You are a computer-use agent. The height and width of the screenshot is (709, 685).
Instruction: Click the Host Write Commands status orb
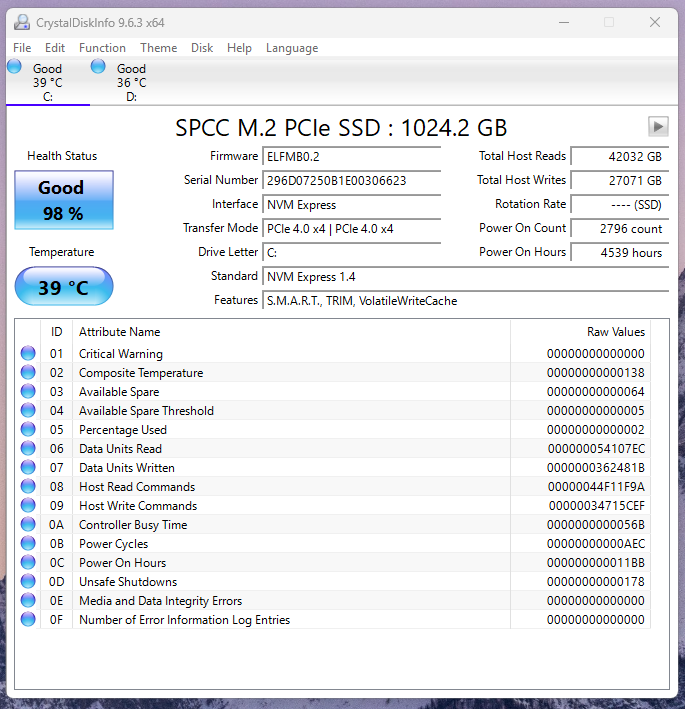28,505
